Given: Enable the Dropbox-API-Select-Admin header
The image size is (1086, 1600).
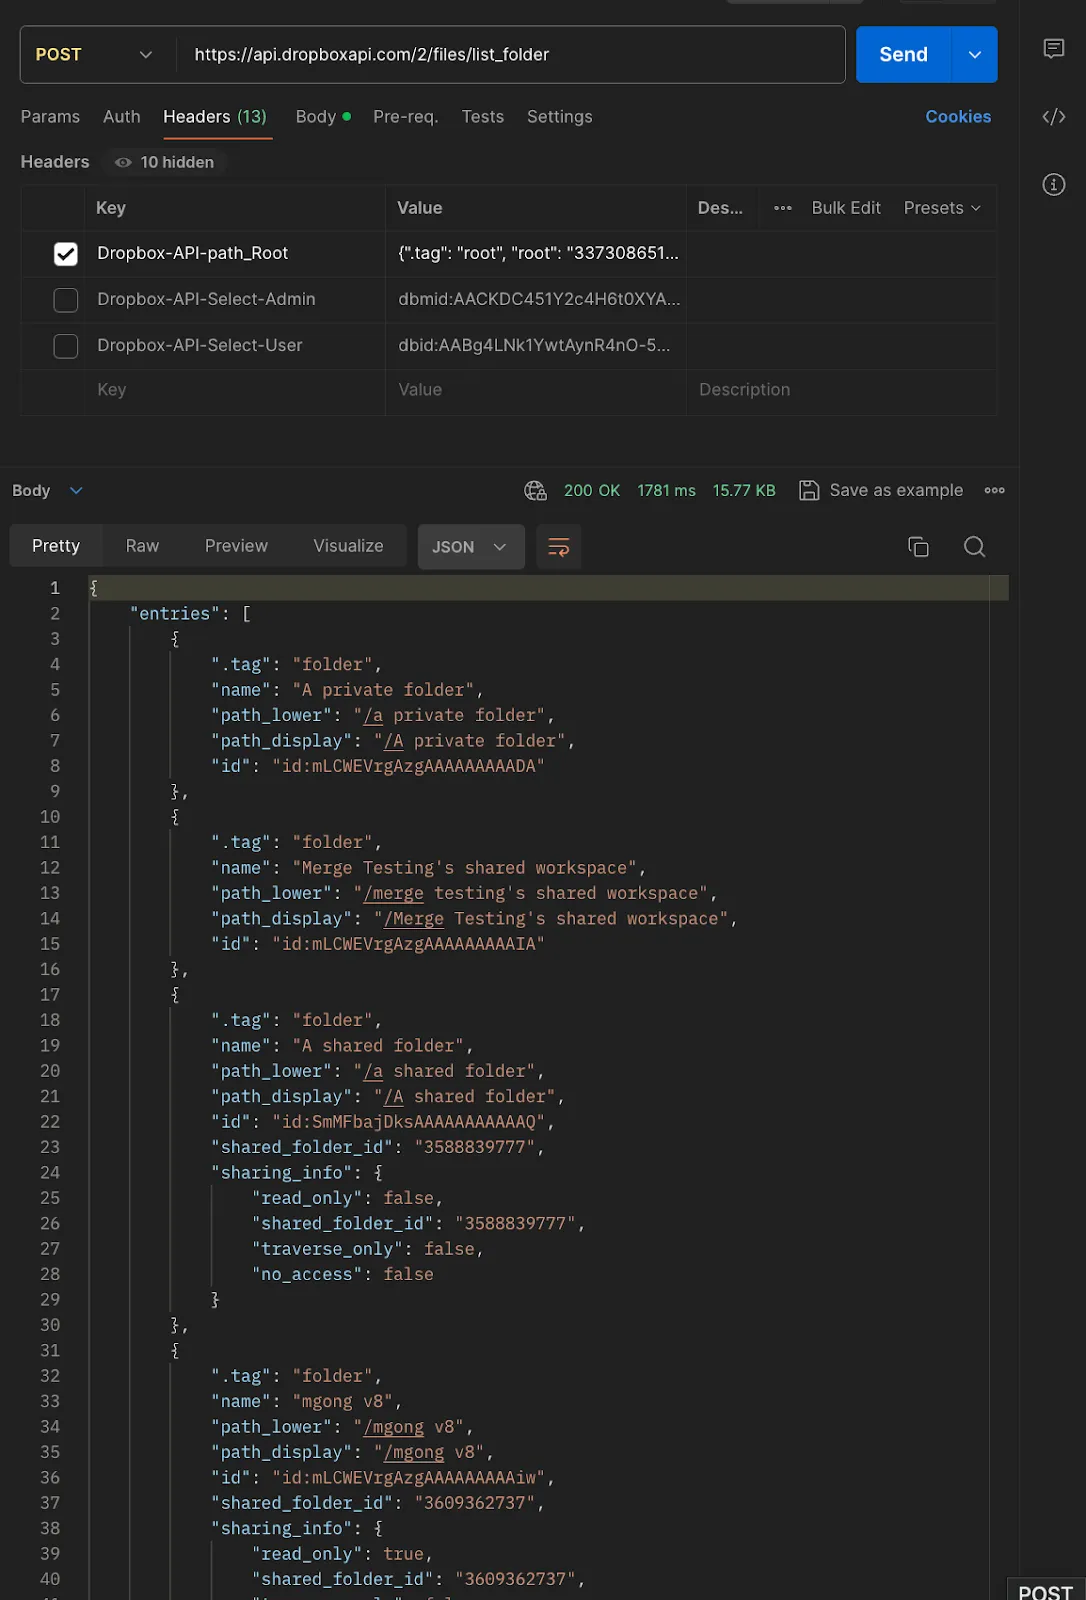Looking at the screenshot, I should (x=66, y=300).
